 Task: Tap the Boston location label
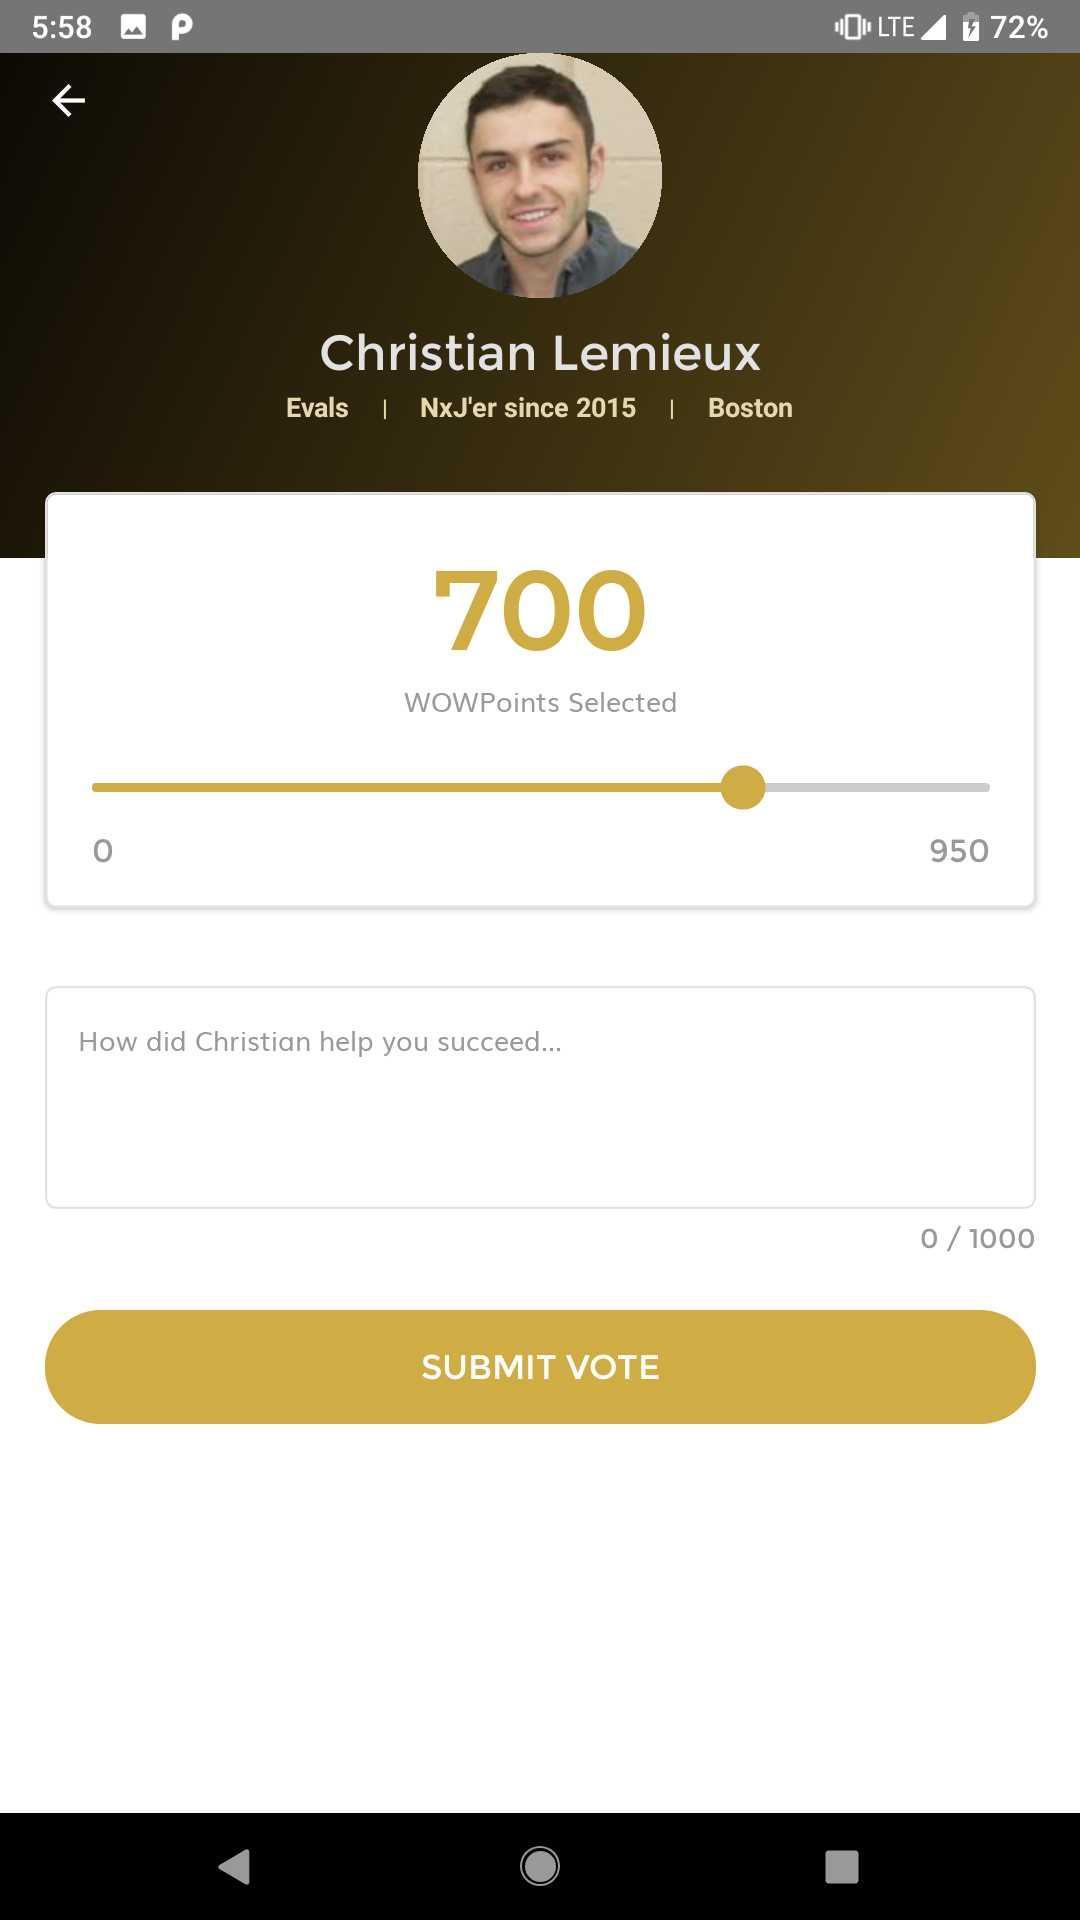tap(750, 408)
